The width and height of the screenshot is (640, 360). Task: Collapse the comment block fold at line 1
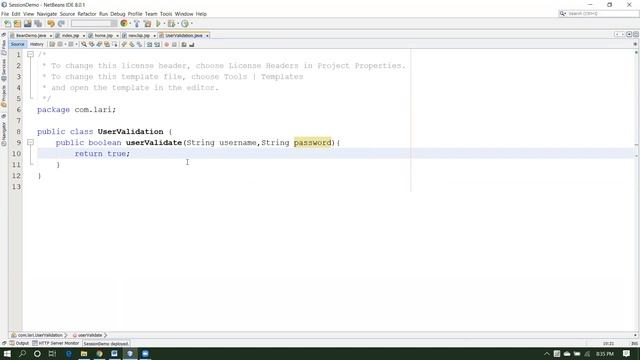tap(30, 54)
